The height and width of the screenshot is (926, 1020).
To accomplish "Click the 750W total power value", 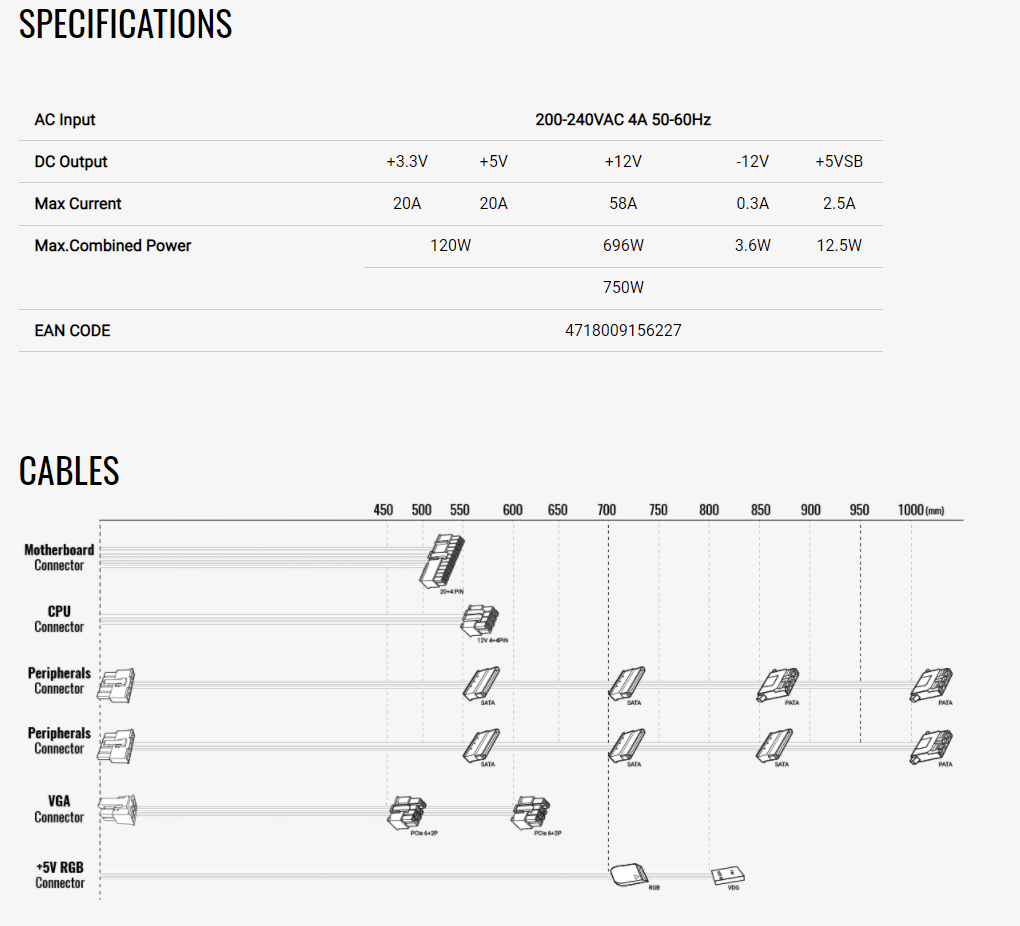I will [x=623, y=288].
